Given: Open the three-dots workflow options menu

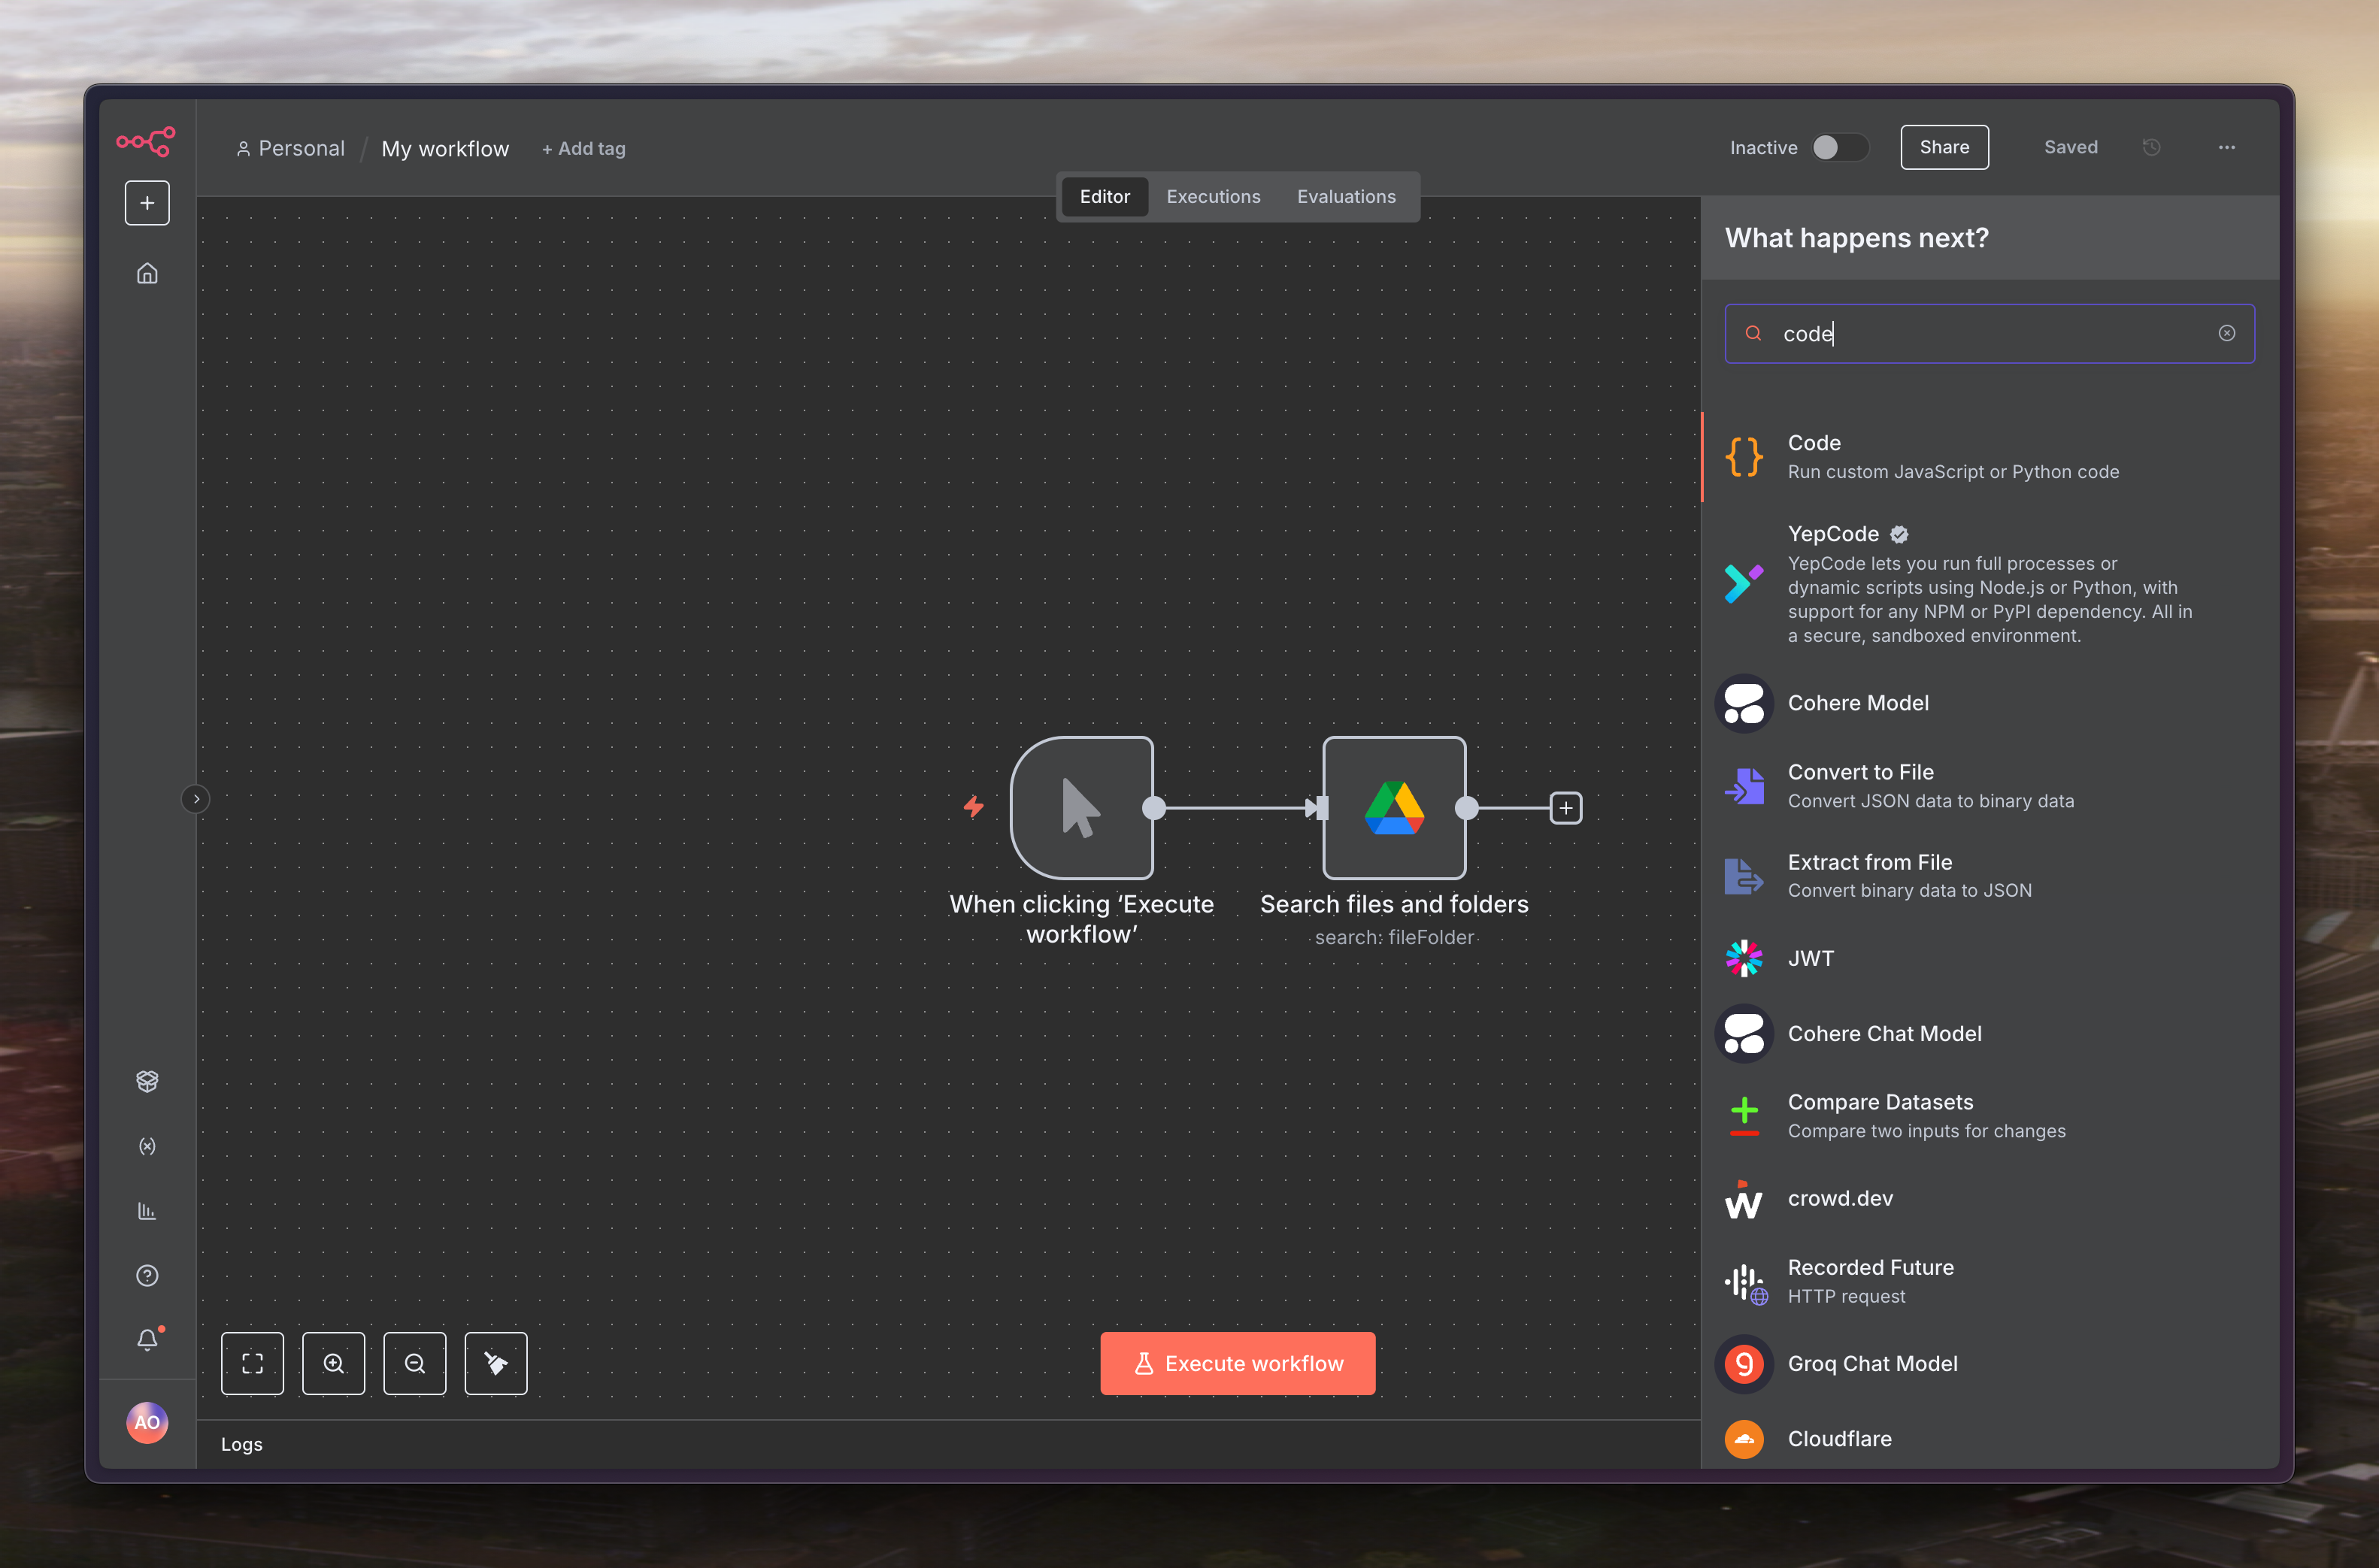Looking at the screenshot, I should [2226, 147].
